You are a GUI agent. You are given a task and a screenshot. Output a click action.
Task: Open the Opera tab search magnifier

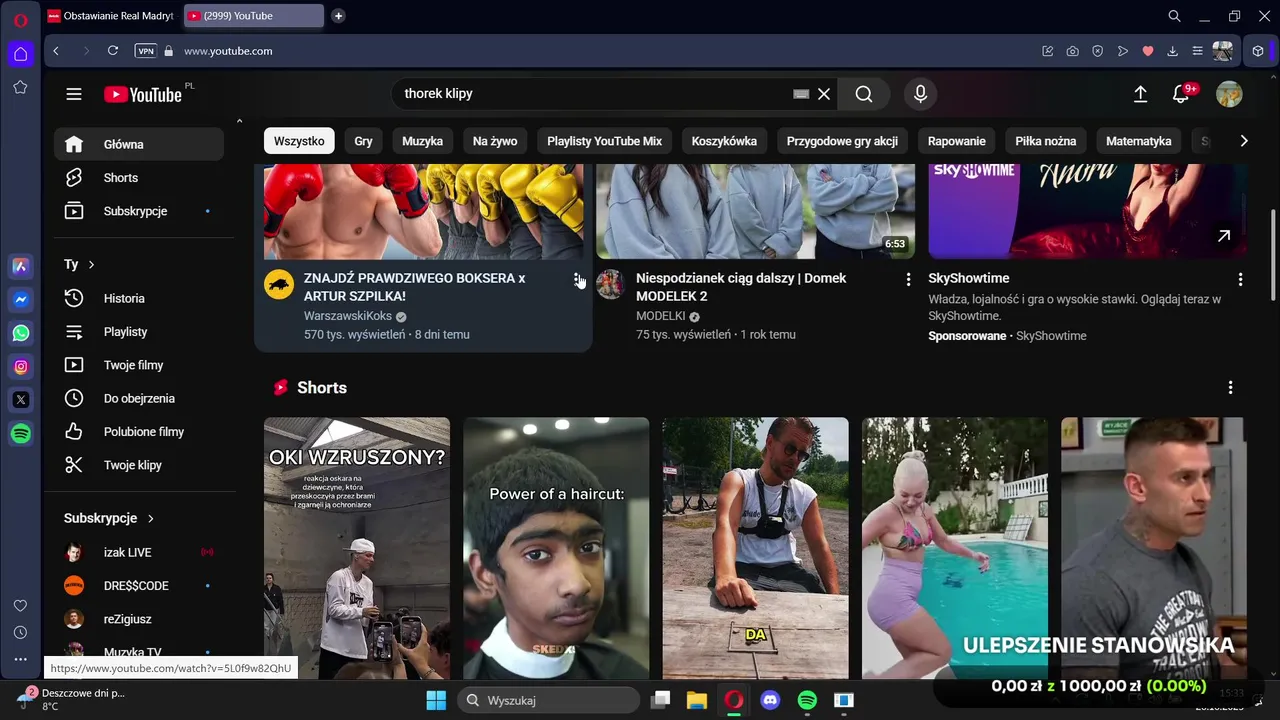(1175, 16)
